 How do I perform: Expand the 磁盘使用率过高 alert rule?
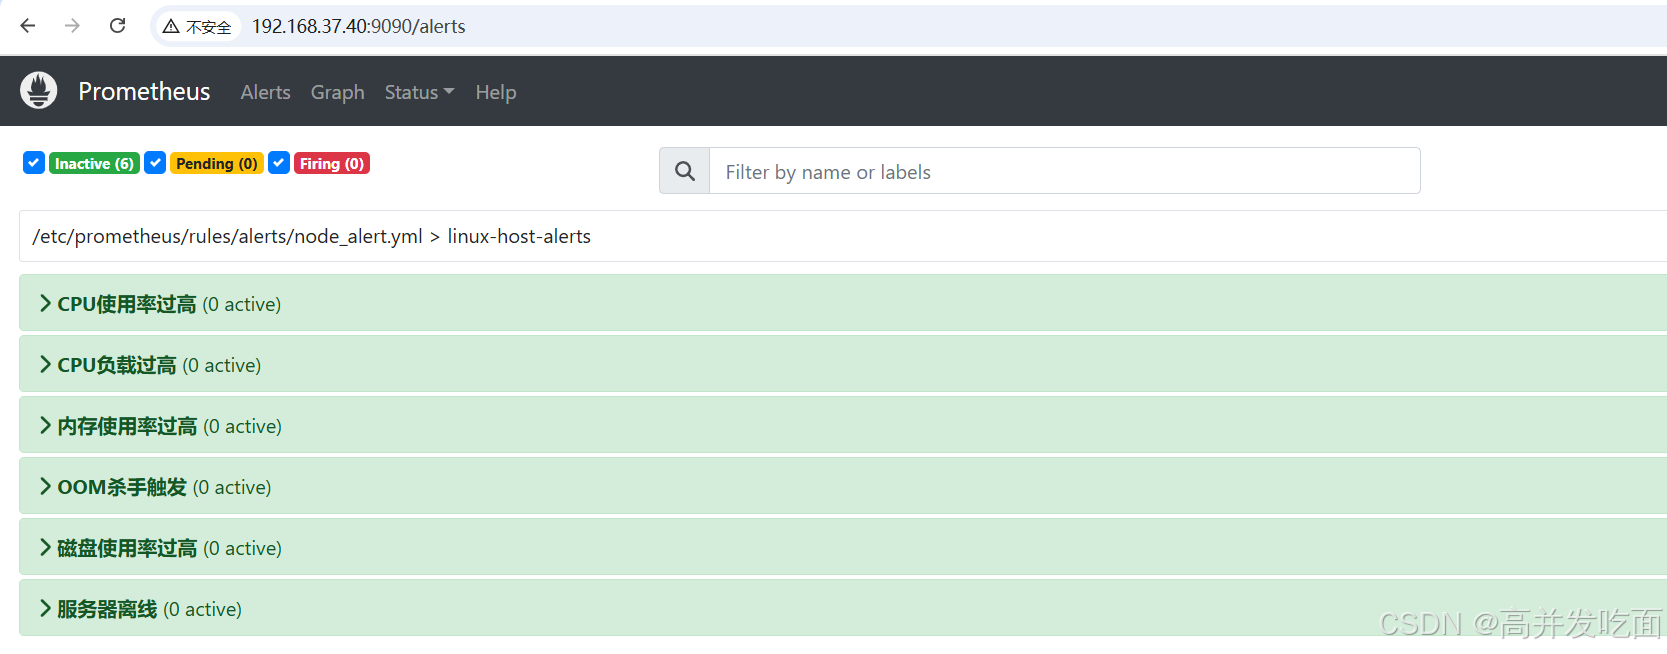coord(842,547)
